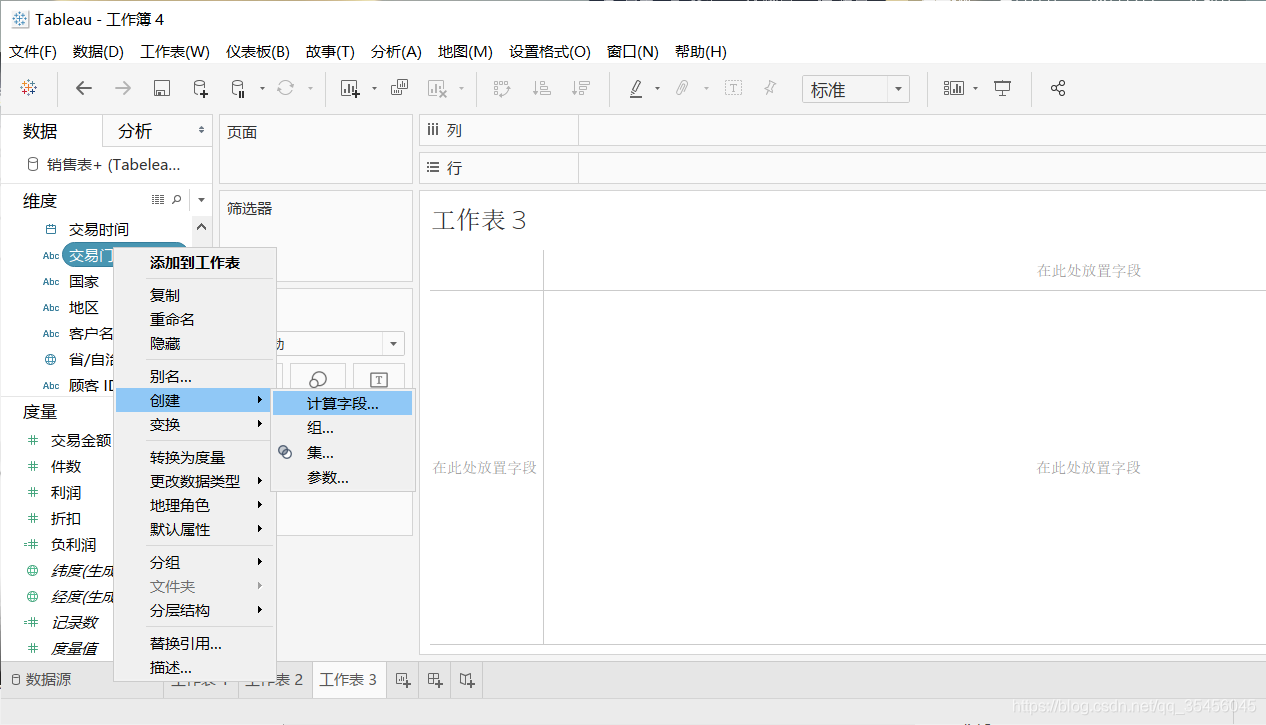The height and width of the screenshot is (725, 1266).
Task: Click the dimensions list scroll up arrow
Action: tap(201, 228)
